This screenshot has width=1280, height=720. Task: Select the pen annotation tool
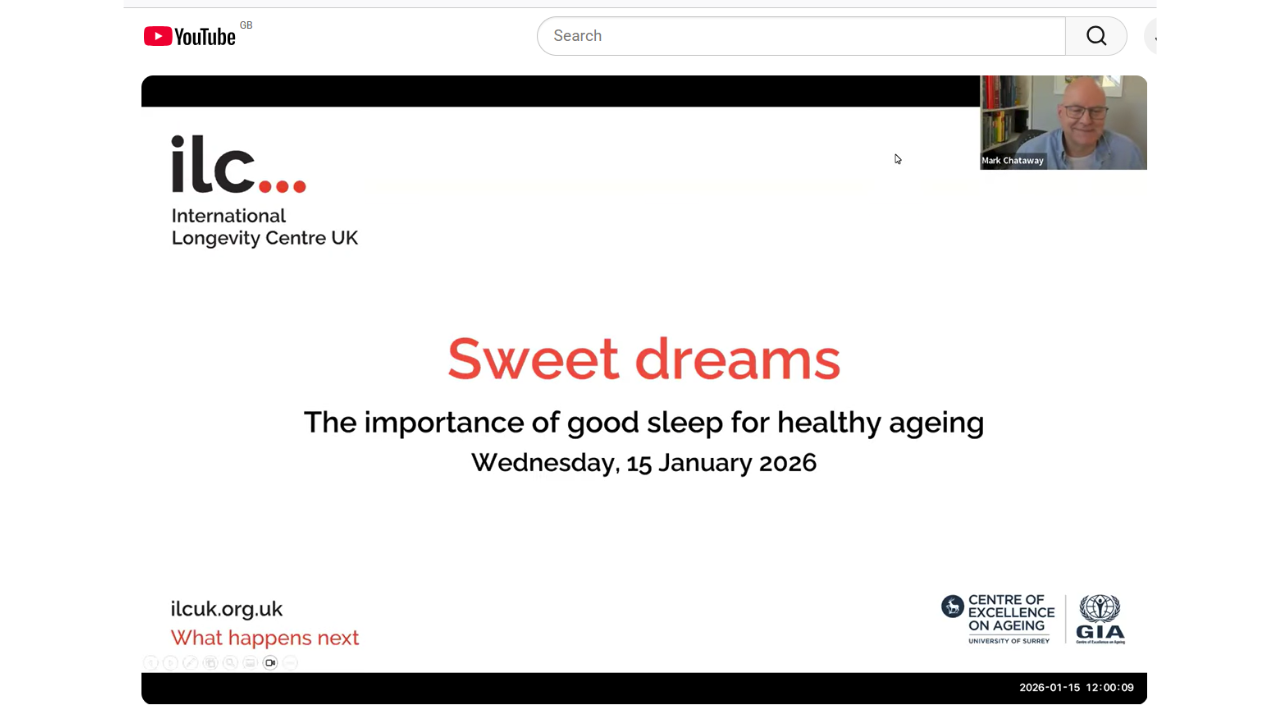tap(190, 662)
